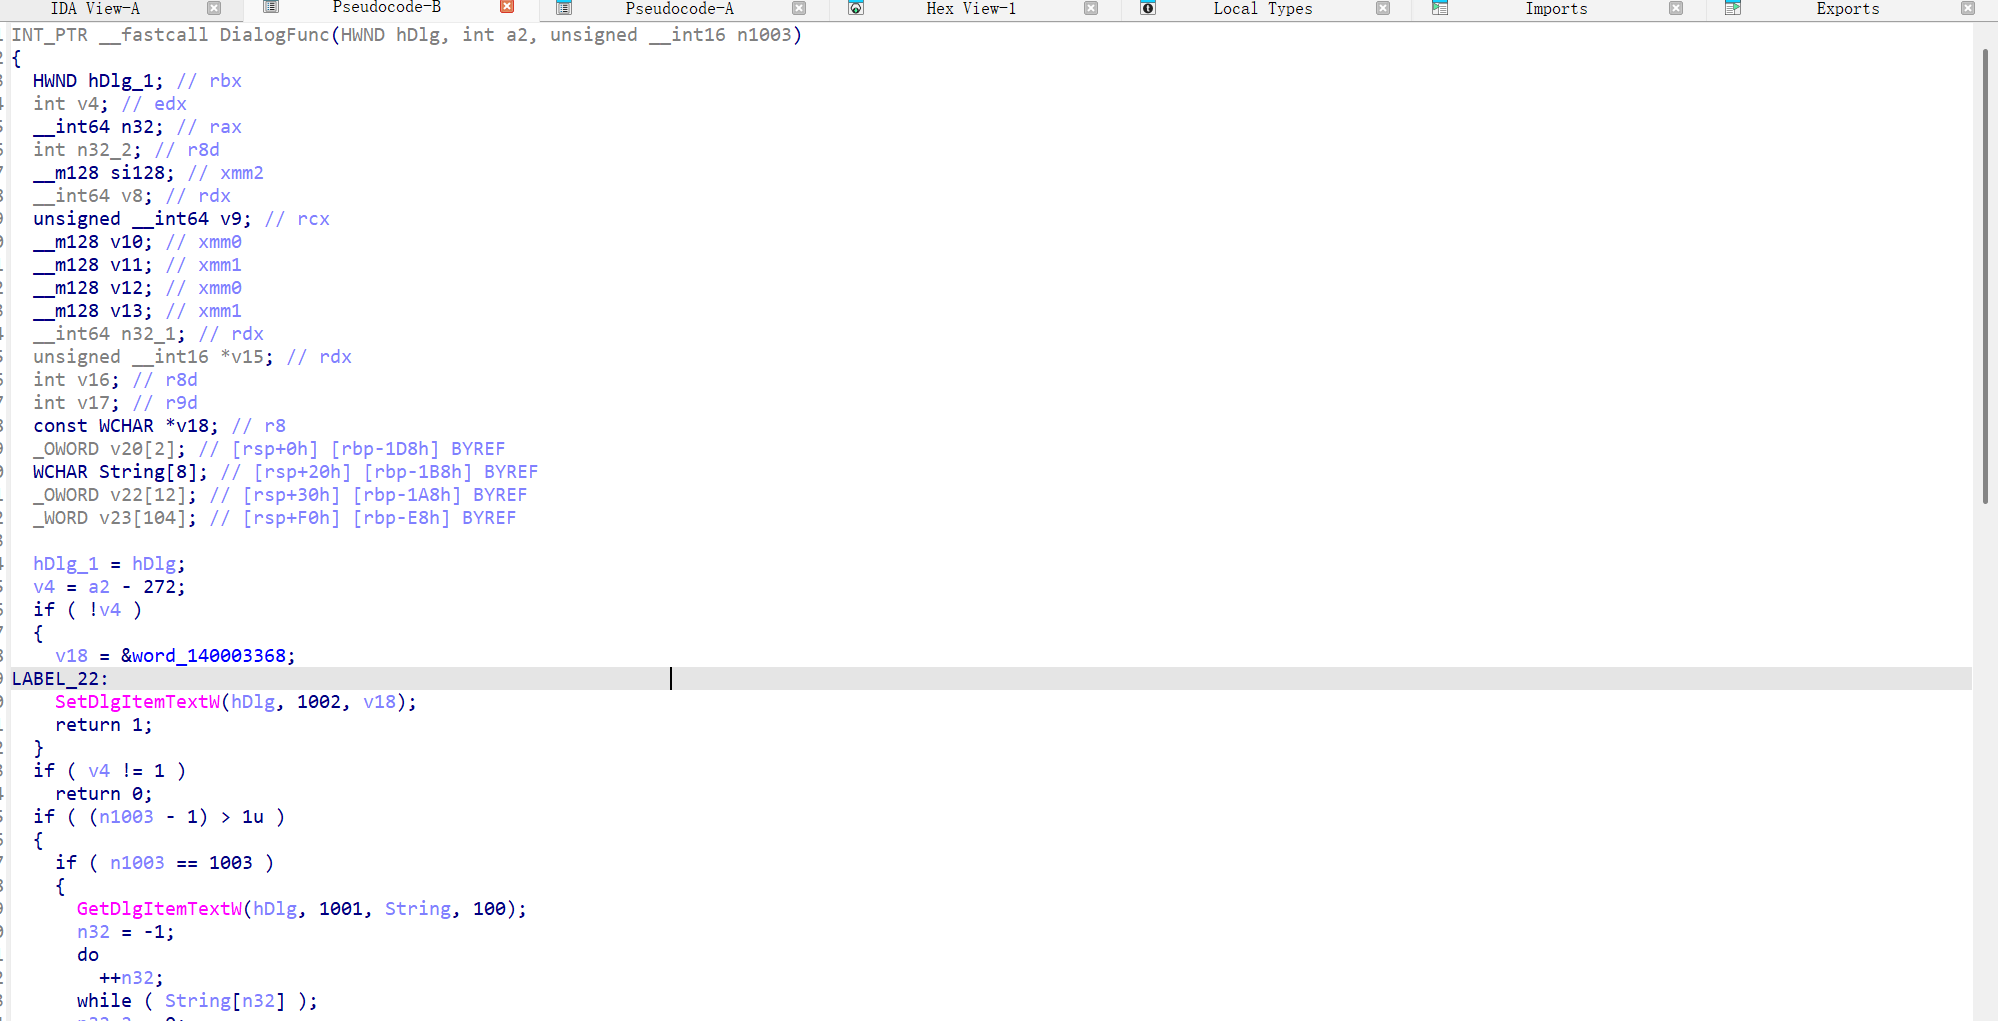Select the GetDlgItemTextW function call

point(159,909)
